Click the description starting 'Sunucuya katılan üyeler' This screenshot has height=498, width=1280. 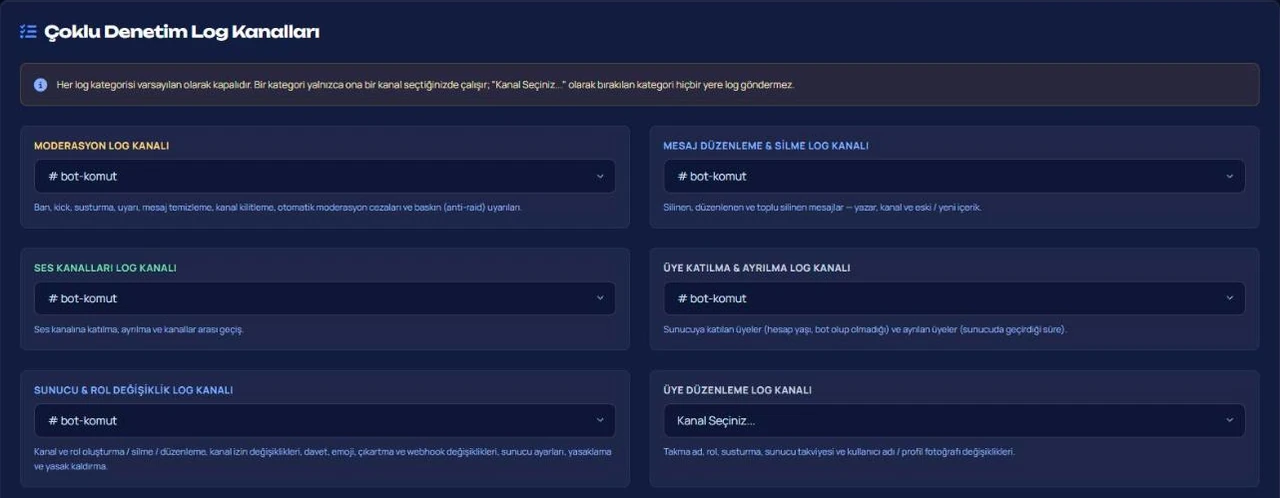tap(865, 329)
